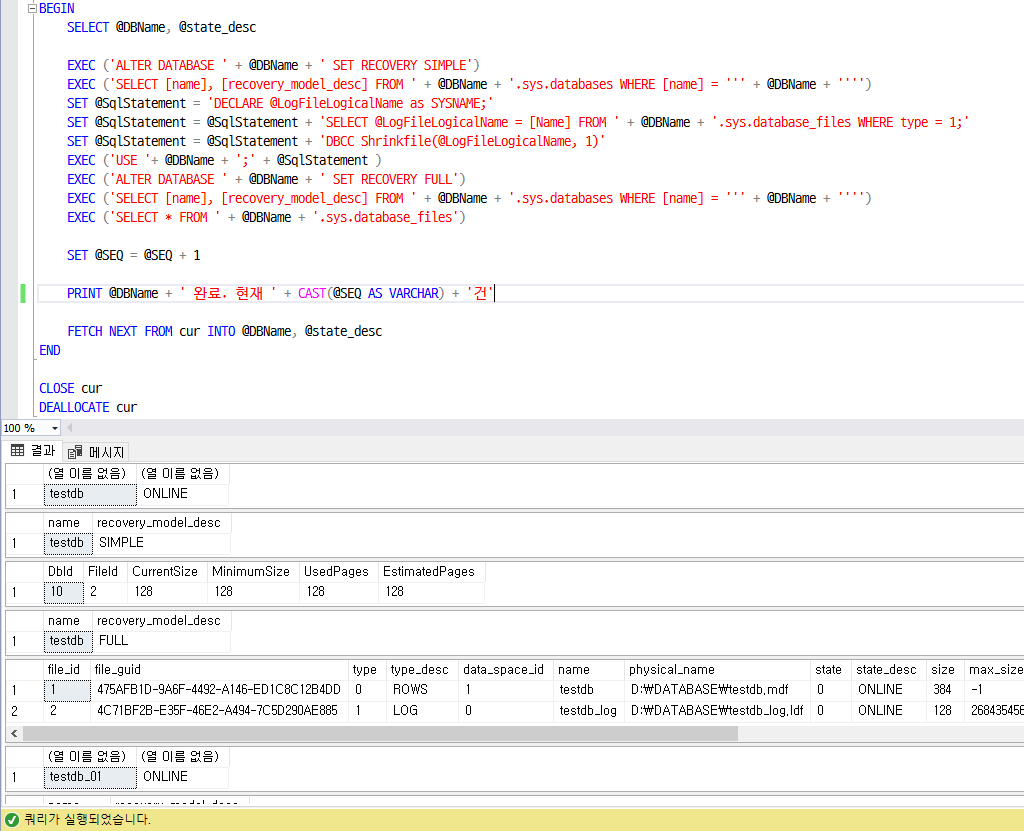Select the SIMPLE recovery model cell
This screenshot has height=831, width=1024.
tap(120, 542)
